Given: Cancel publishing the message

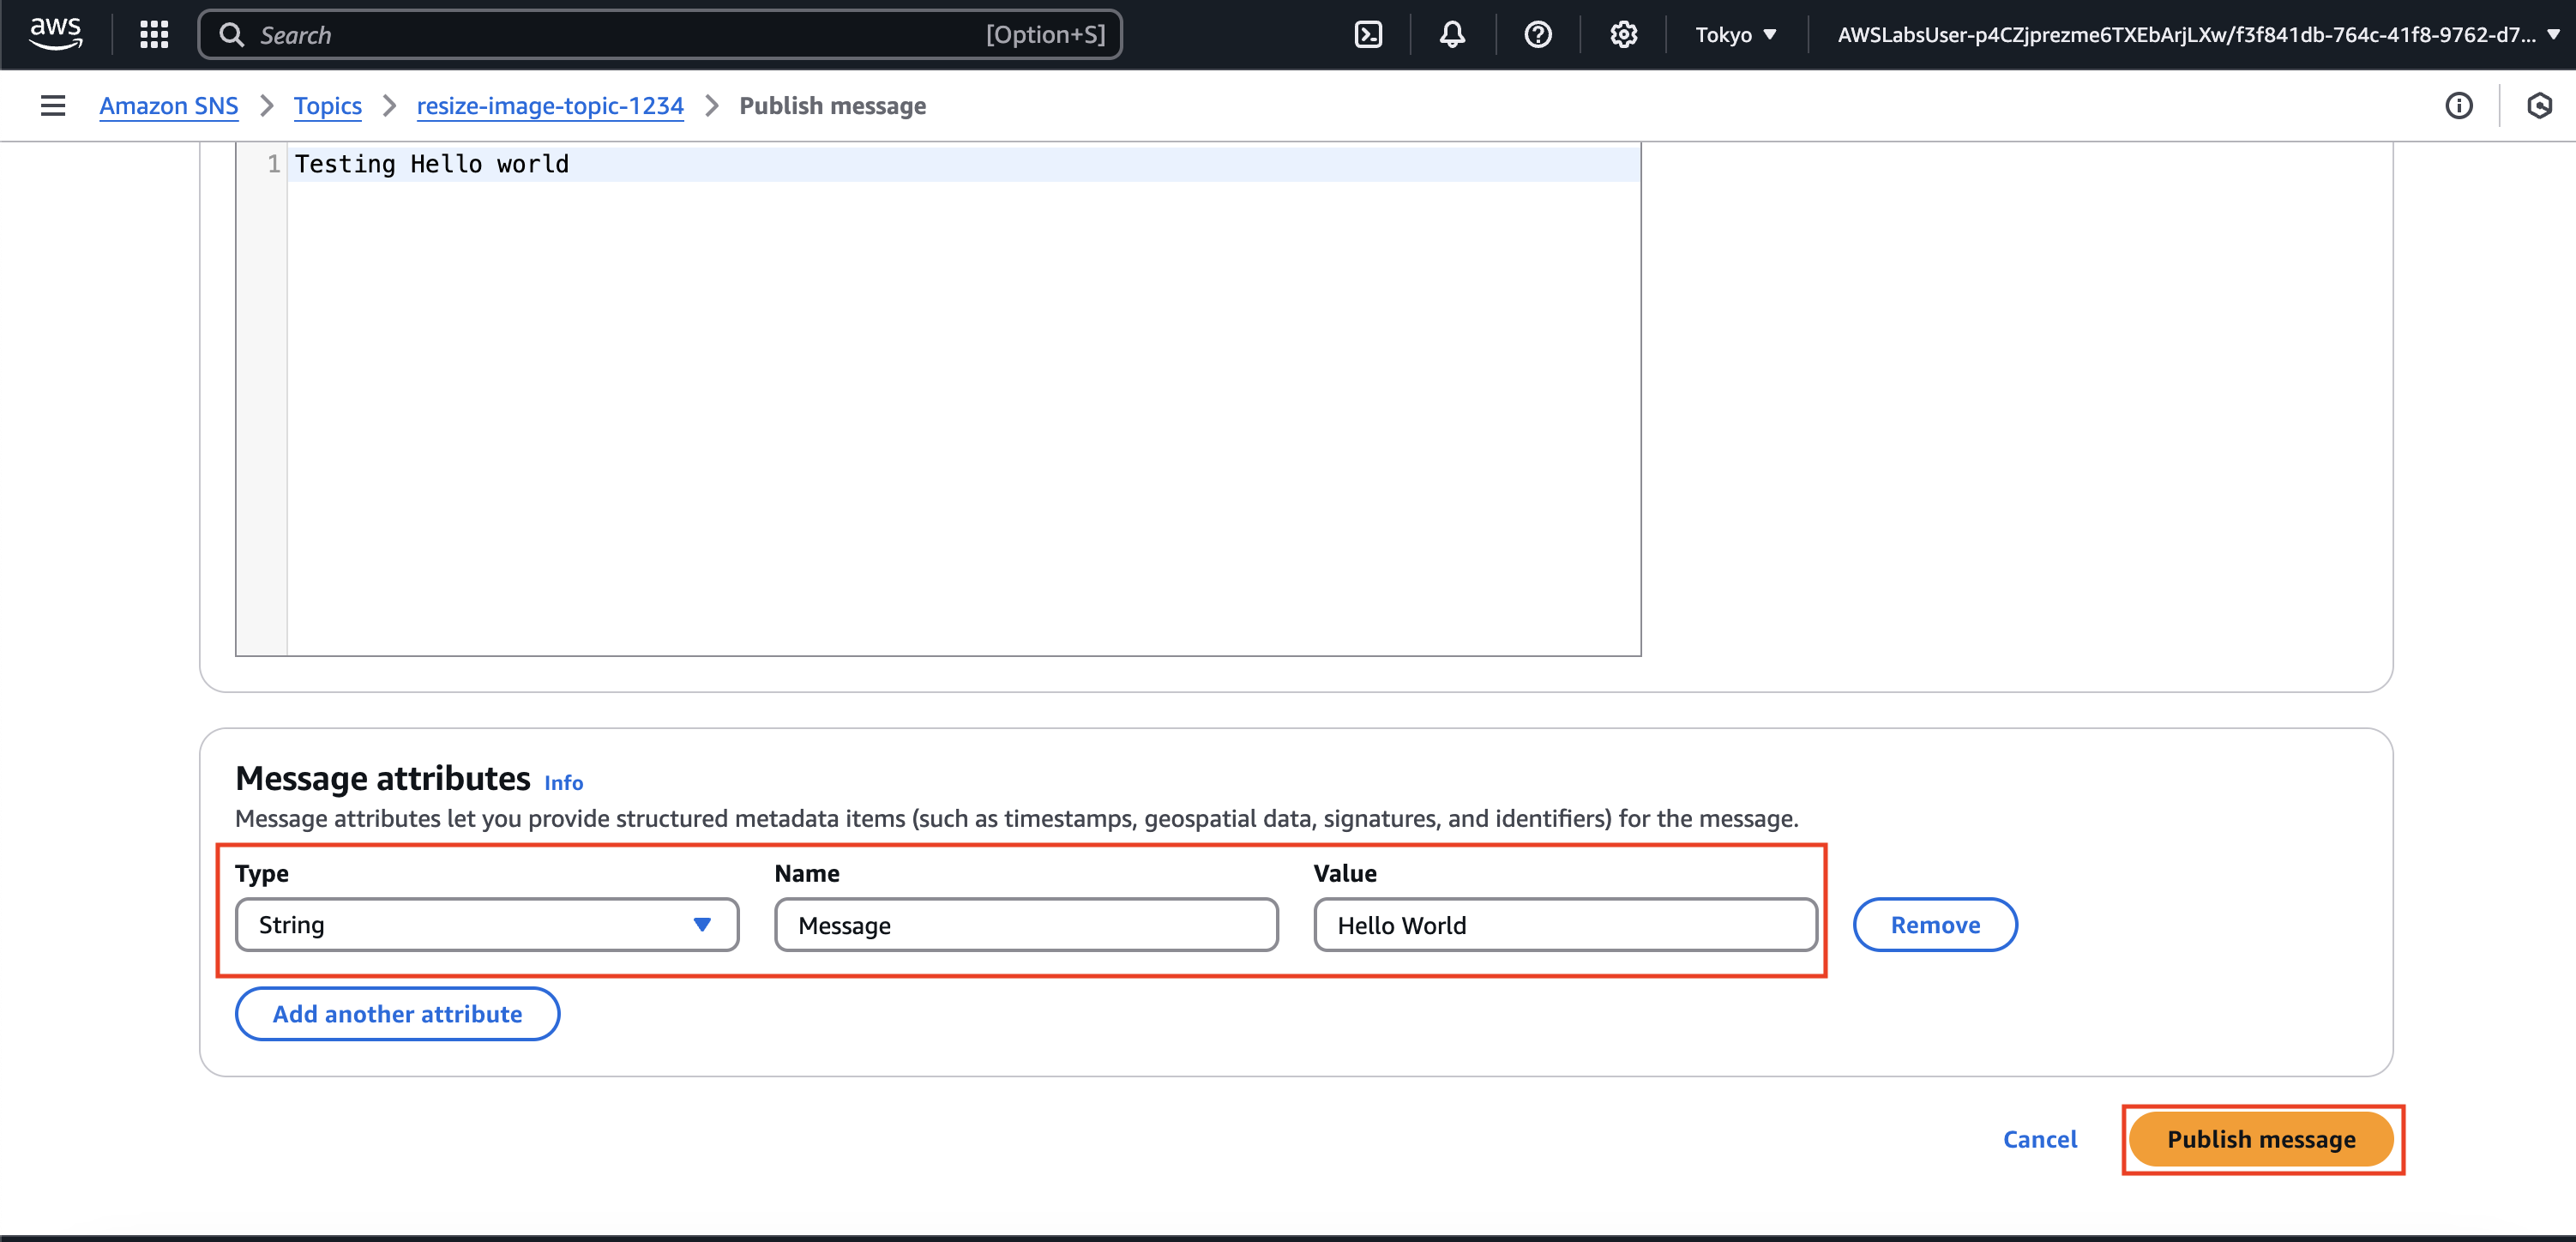Looking at the screenshot, I should [2040, 1139].
